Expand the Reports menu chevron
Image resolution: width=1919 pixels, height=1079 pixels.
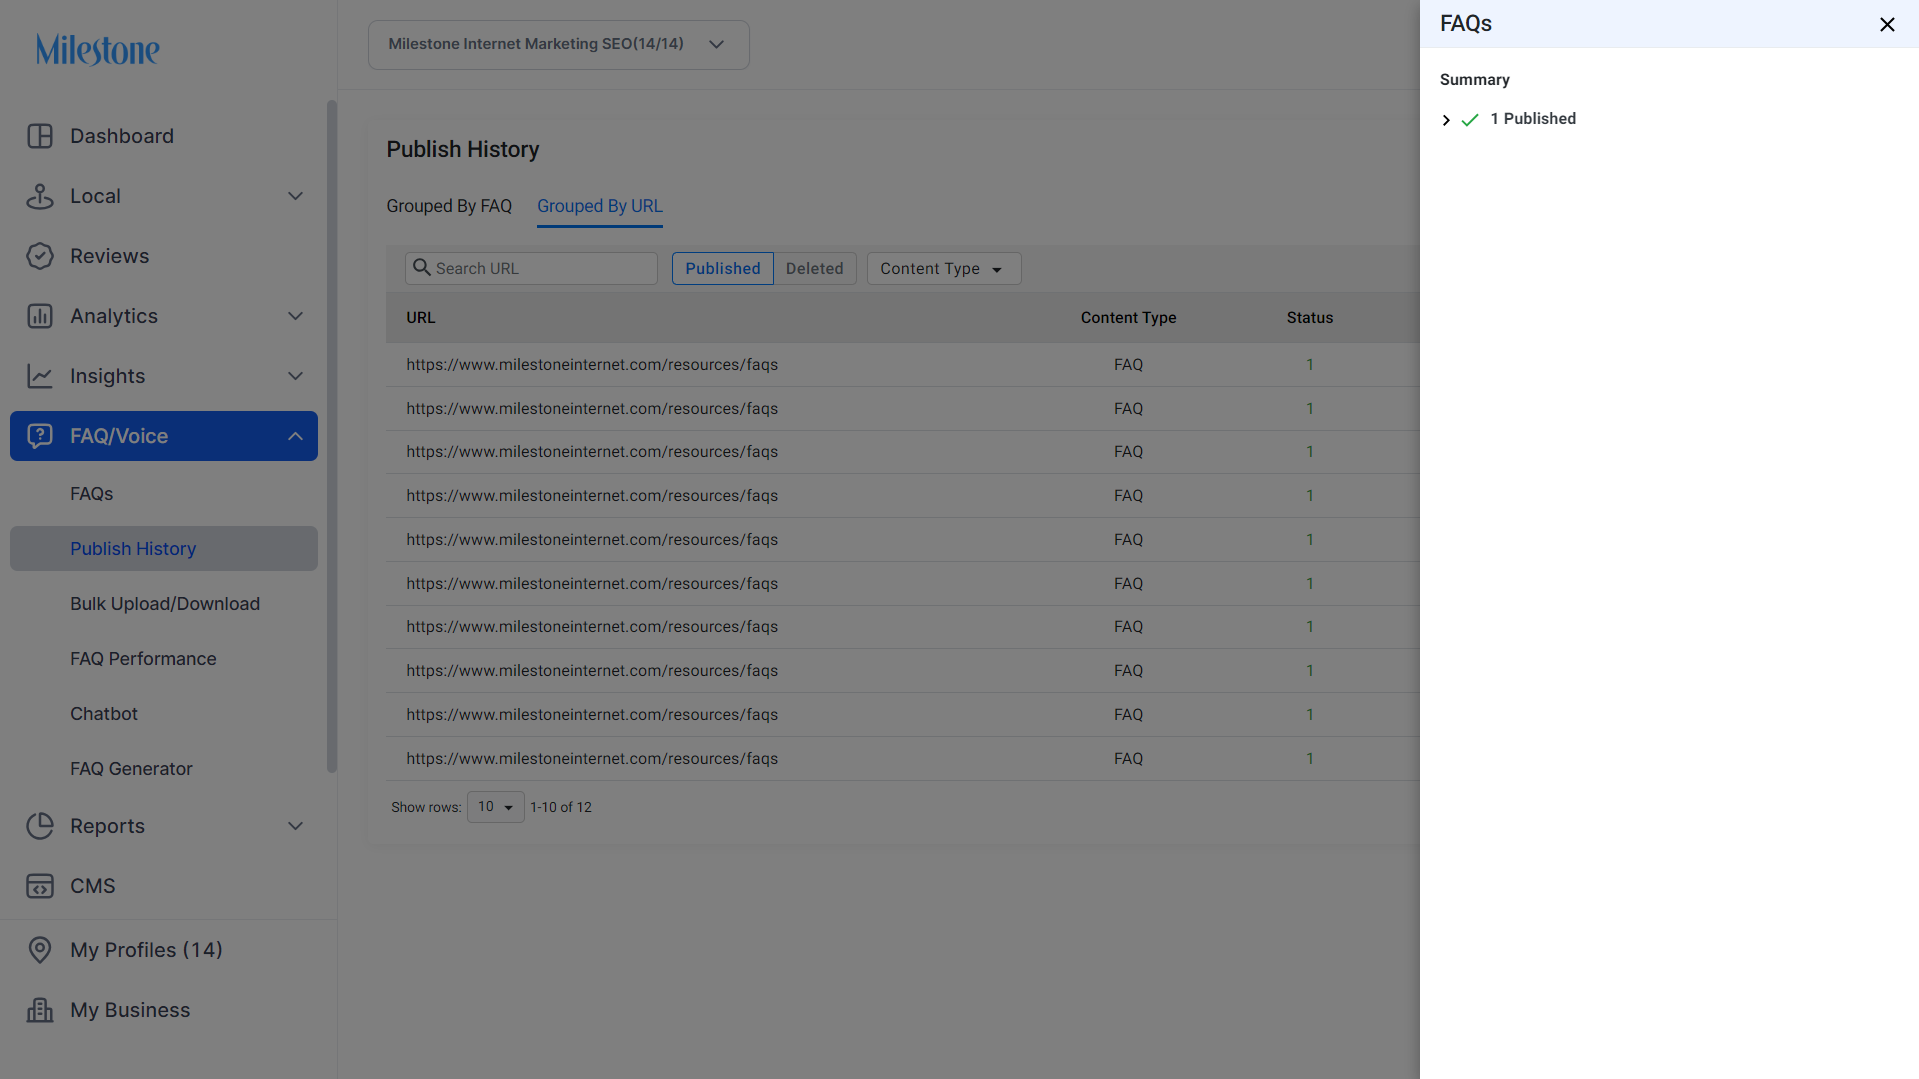[x=295, y=826]
